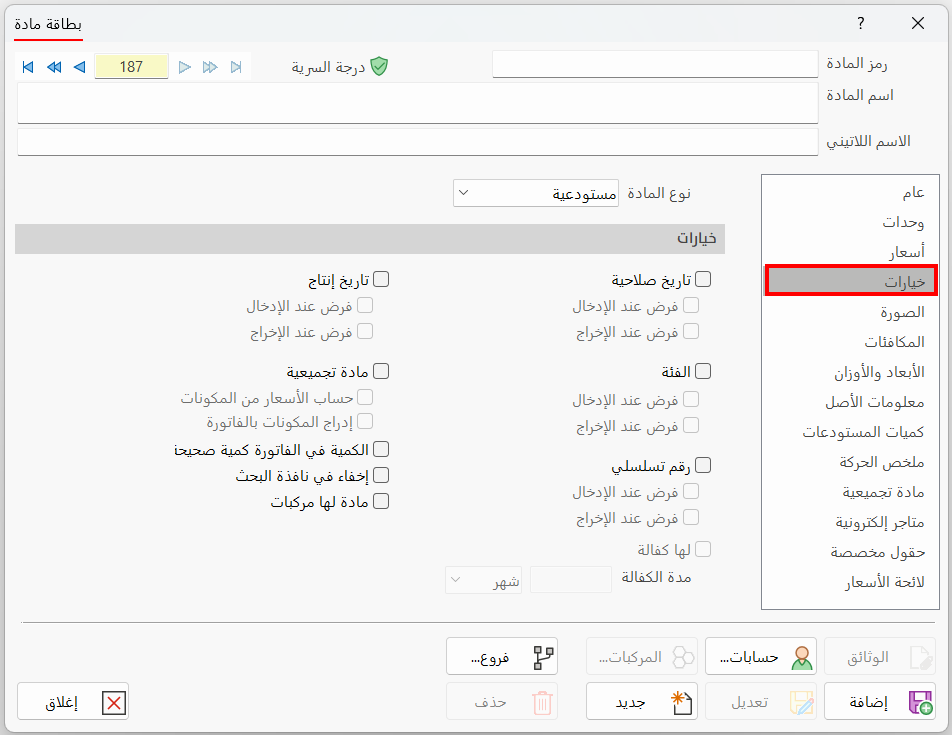Image resolution: width=952 pixels, height=735 pixels.
Task: Go to previous record arrow
Action: (80, 67)
